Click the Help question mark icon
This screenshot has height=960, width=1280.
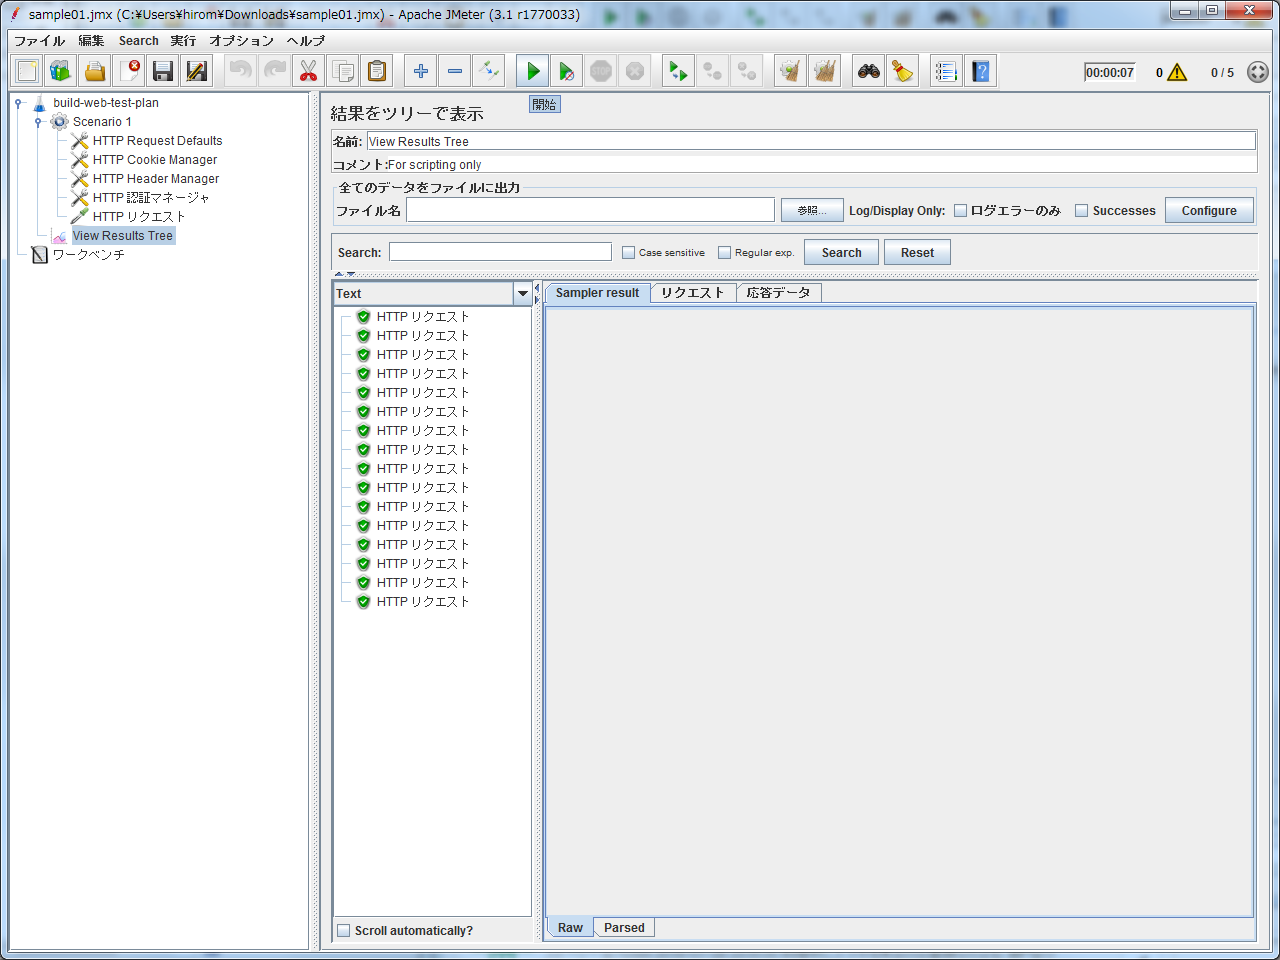(x=981, y=71)
